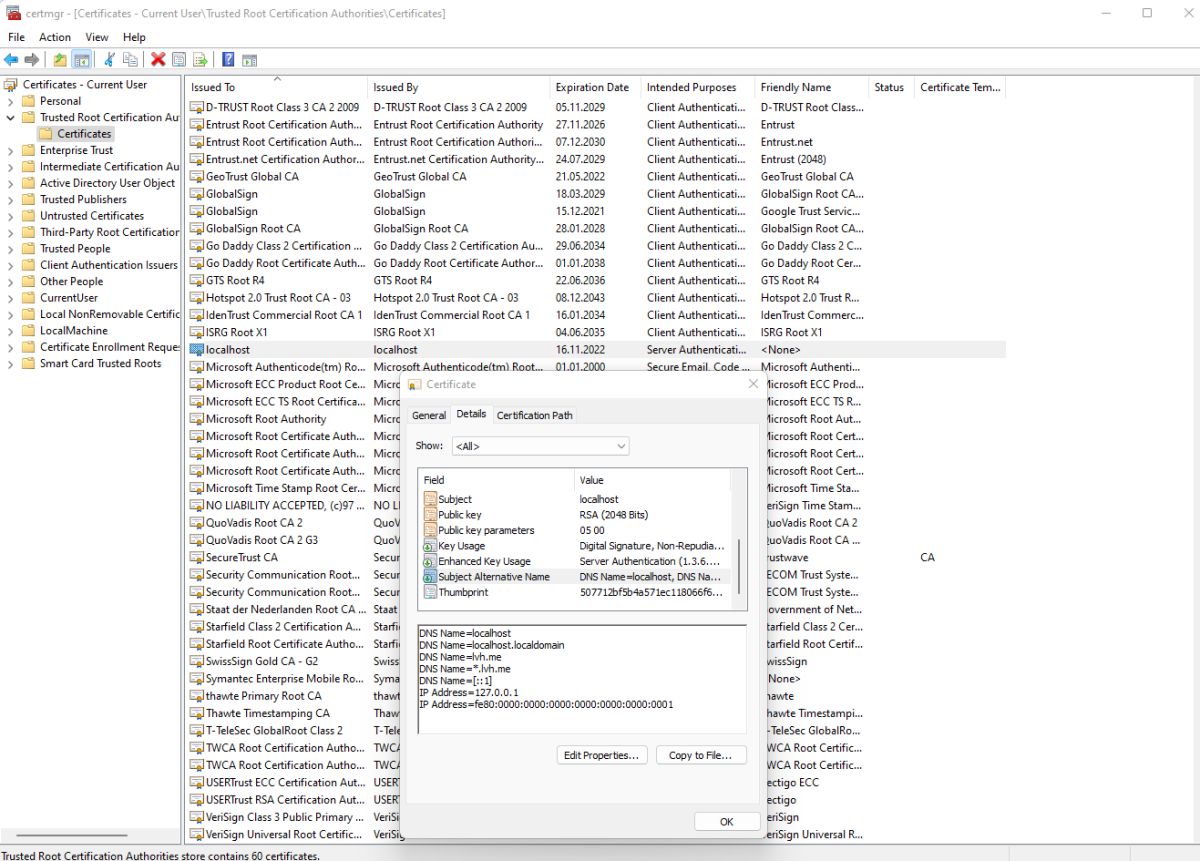Sort by Friendly Name column header

tap(811, 87)
